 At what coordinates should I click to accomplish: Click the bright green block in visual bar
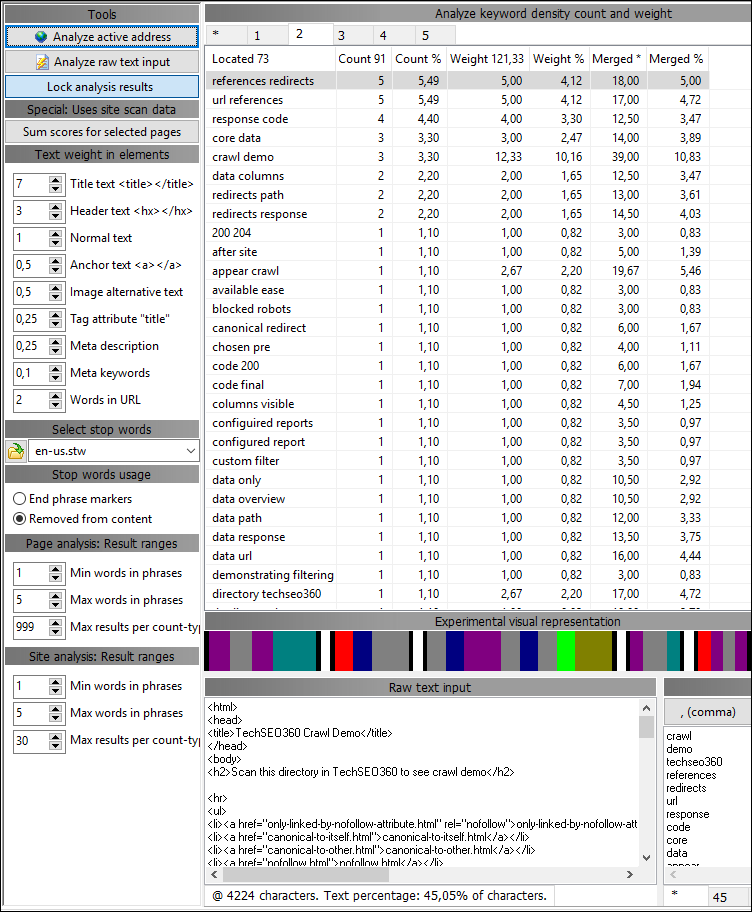click(566, 651)
